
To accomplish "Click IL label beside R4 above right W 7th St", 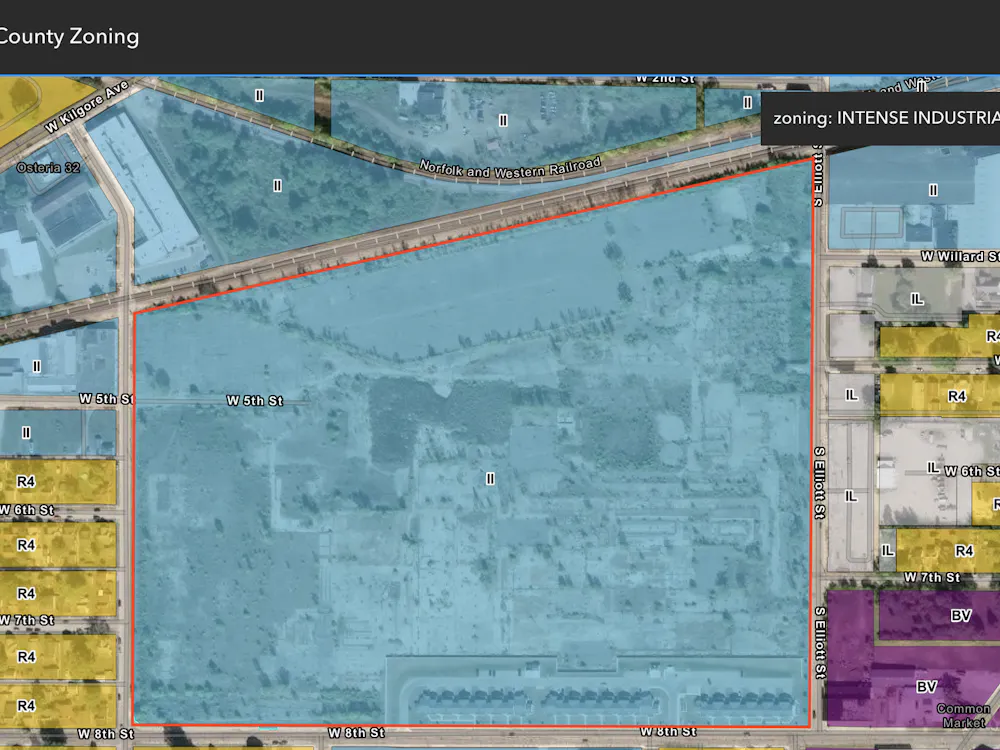I will click(x=887, y=550).
